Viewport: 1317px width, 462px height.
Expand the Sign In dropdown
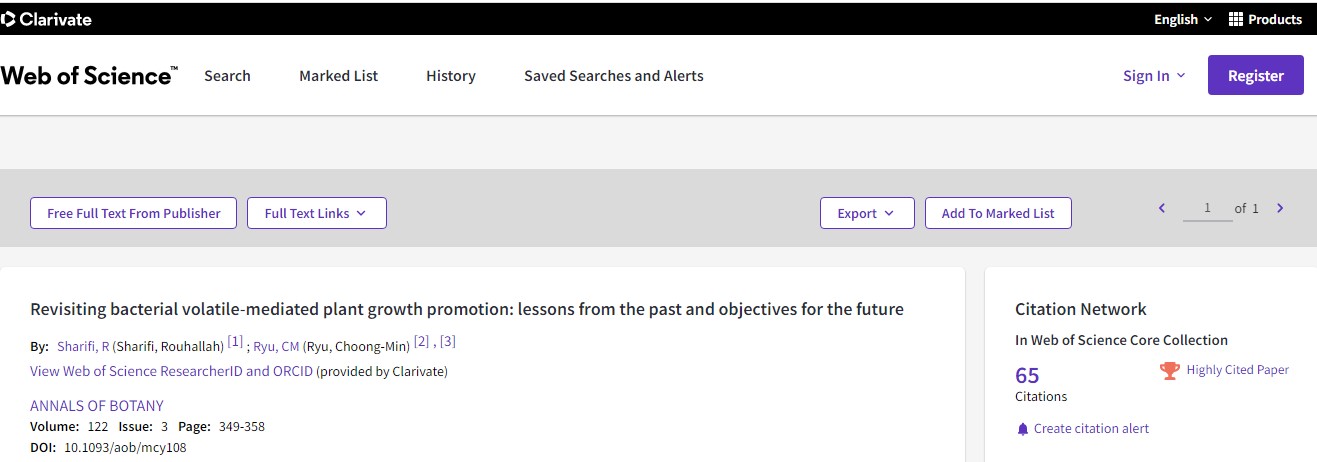1154,76
